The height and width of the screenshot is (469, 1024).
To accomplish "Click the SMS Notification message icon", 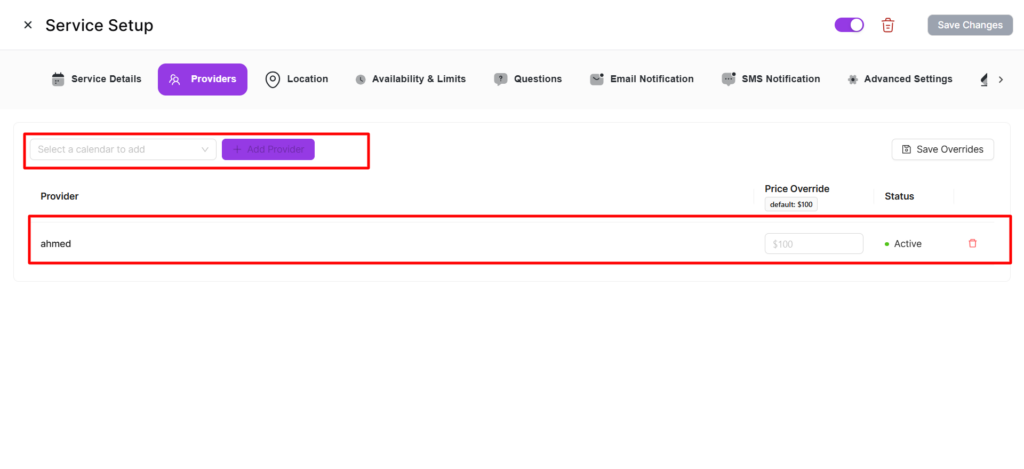I will [728, 79].
